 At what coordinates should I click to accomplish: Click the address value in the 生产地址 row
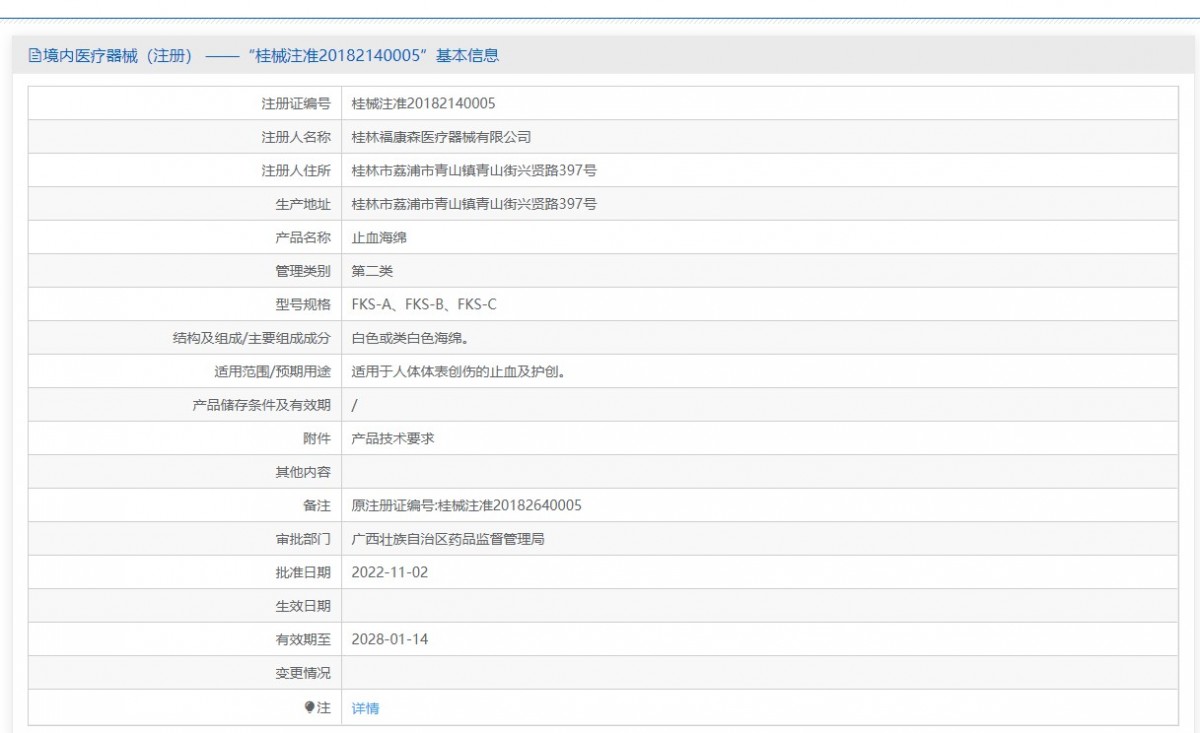click(475, 204)
